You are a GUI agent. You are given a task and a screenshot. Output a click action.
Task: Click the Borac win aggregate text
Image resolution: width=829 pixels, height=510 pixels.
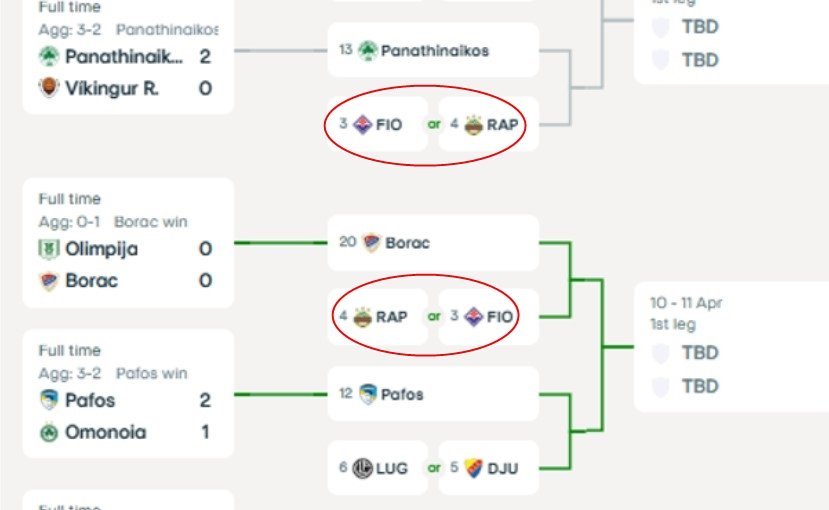[151, 222]
